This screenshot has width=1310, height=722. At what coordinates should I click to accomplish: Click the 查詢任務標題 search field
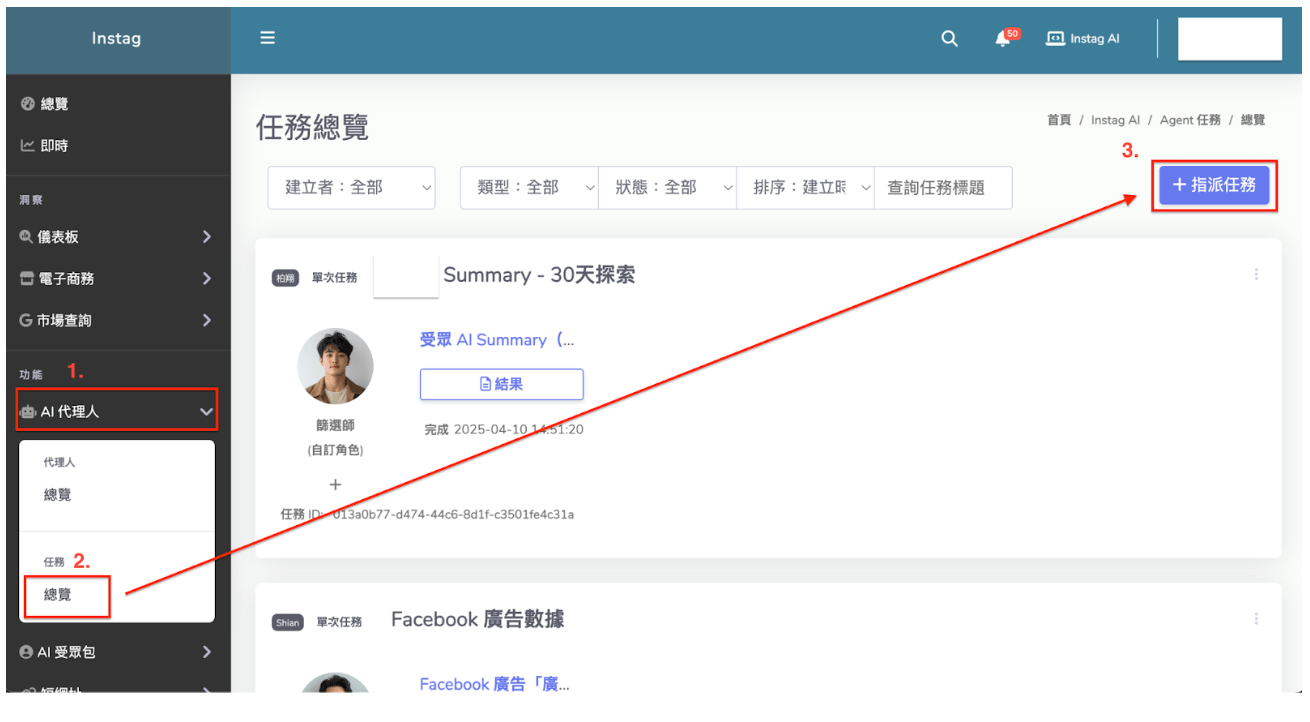[x=942, y=188]
